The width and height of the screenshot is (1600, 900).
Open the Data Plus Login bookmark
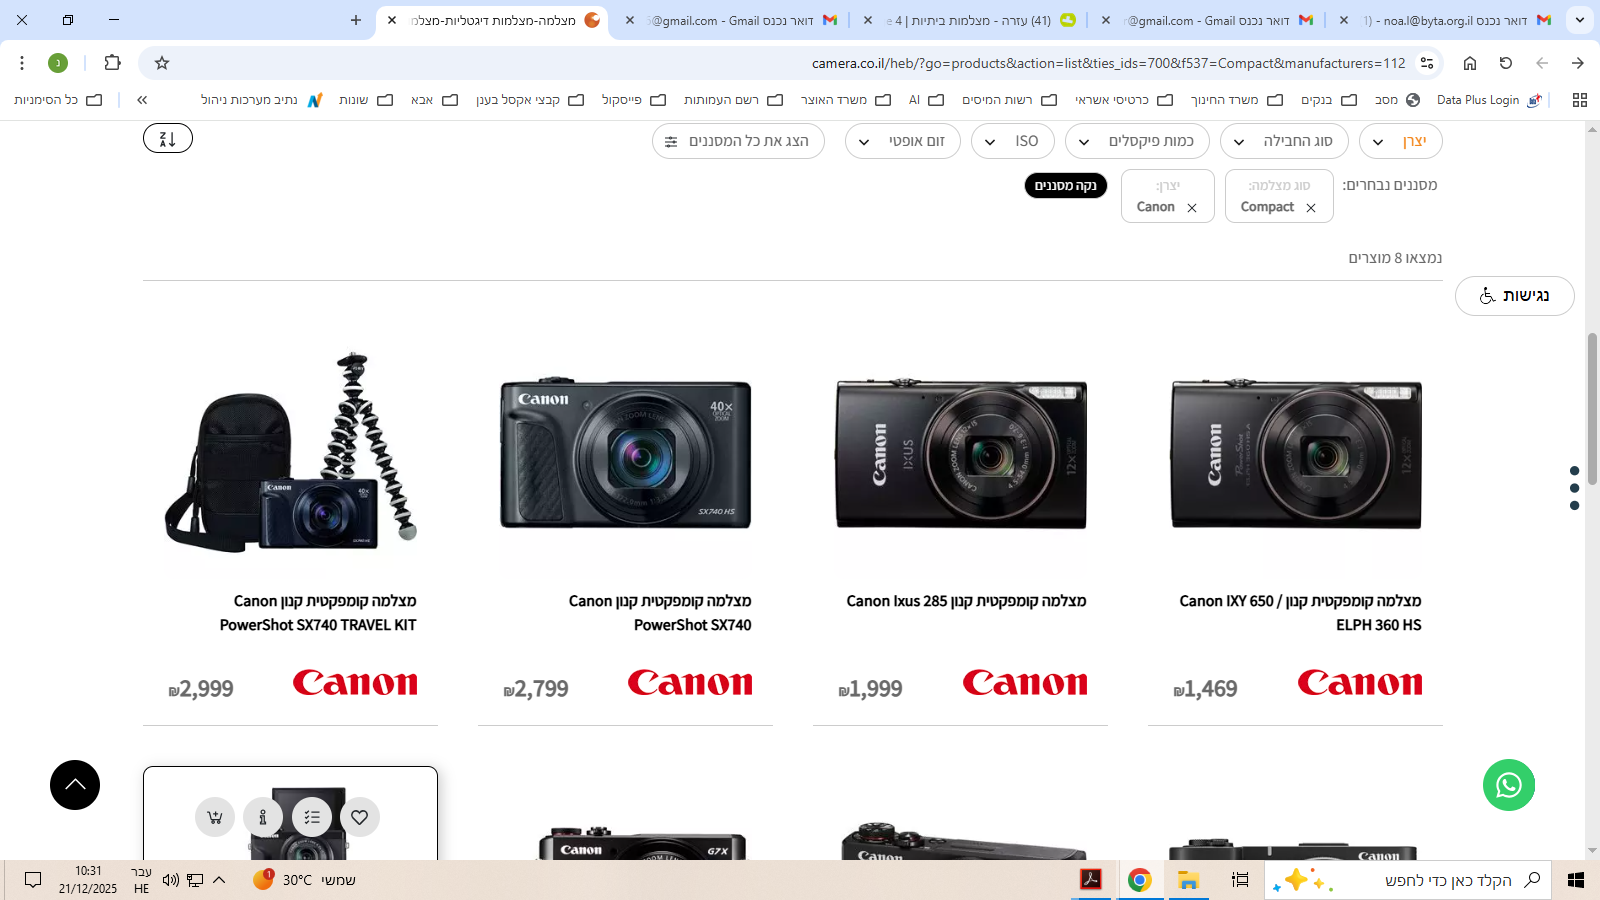click(x=1489, y=100)
